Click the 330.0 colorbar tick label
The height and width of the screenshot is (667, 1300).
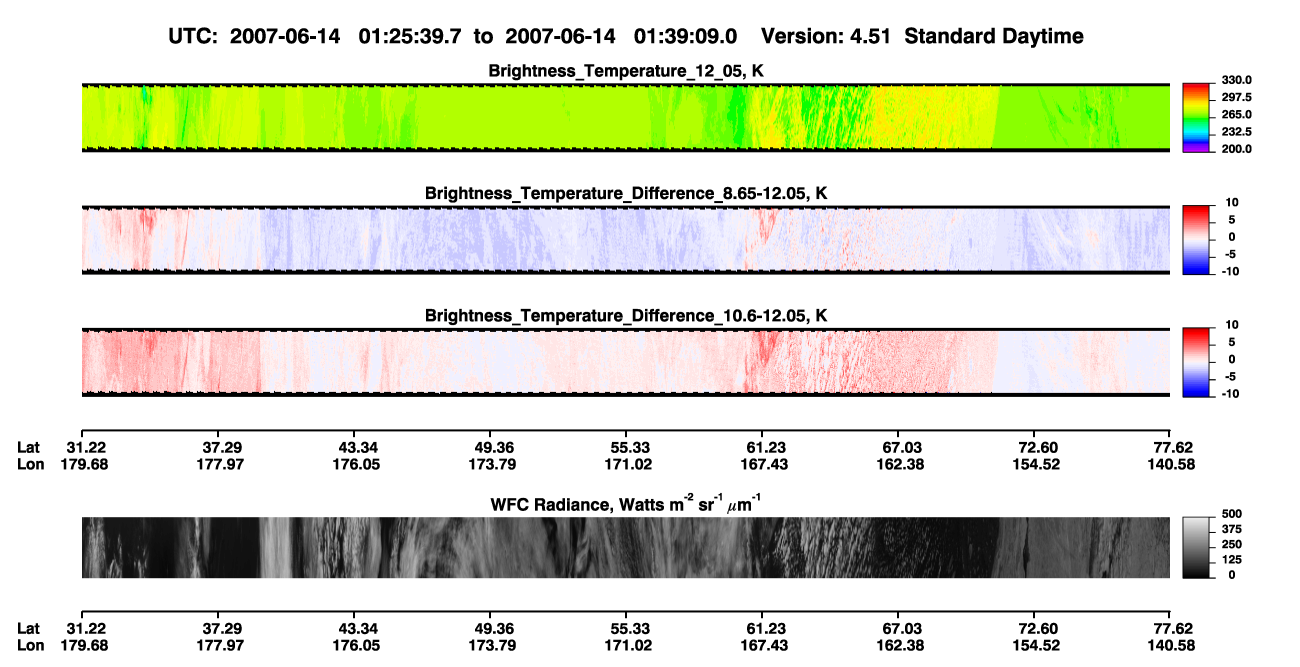coord(1236,80)
